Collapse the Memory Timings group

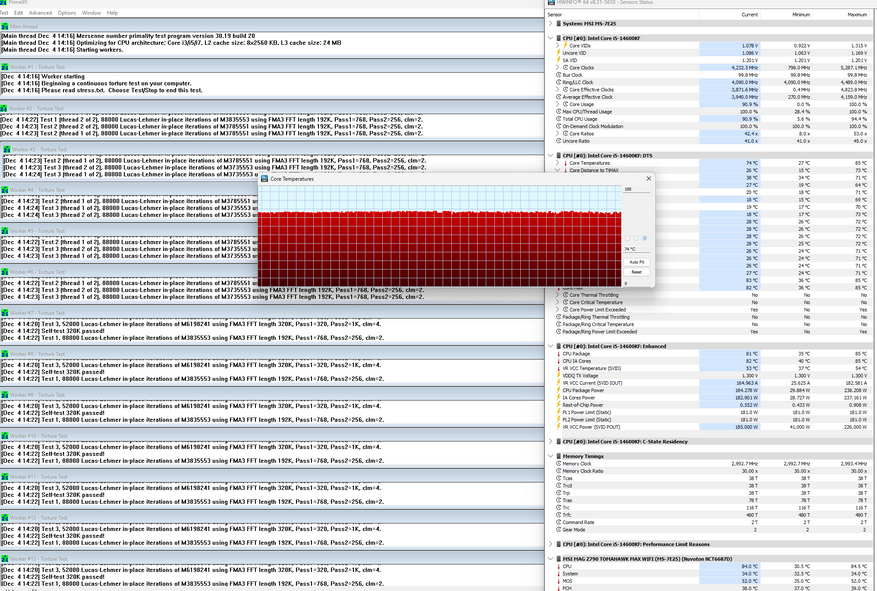coord(550,456)
